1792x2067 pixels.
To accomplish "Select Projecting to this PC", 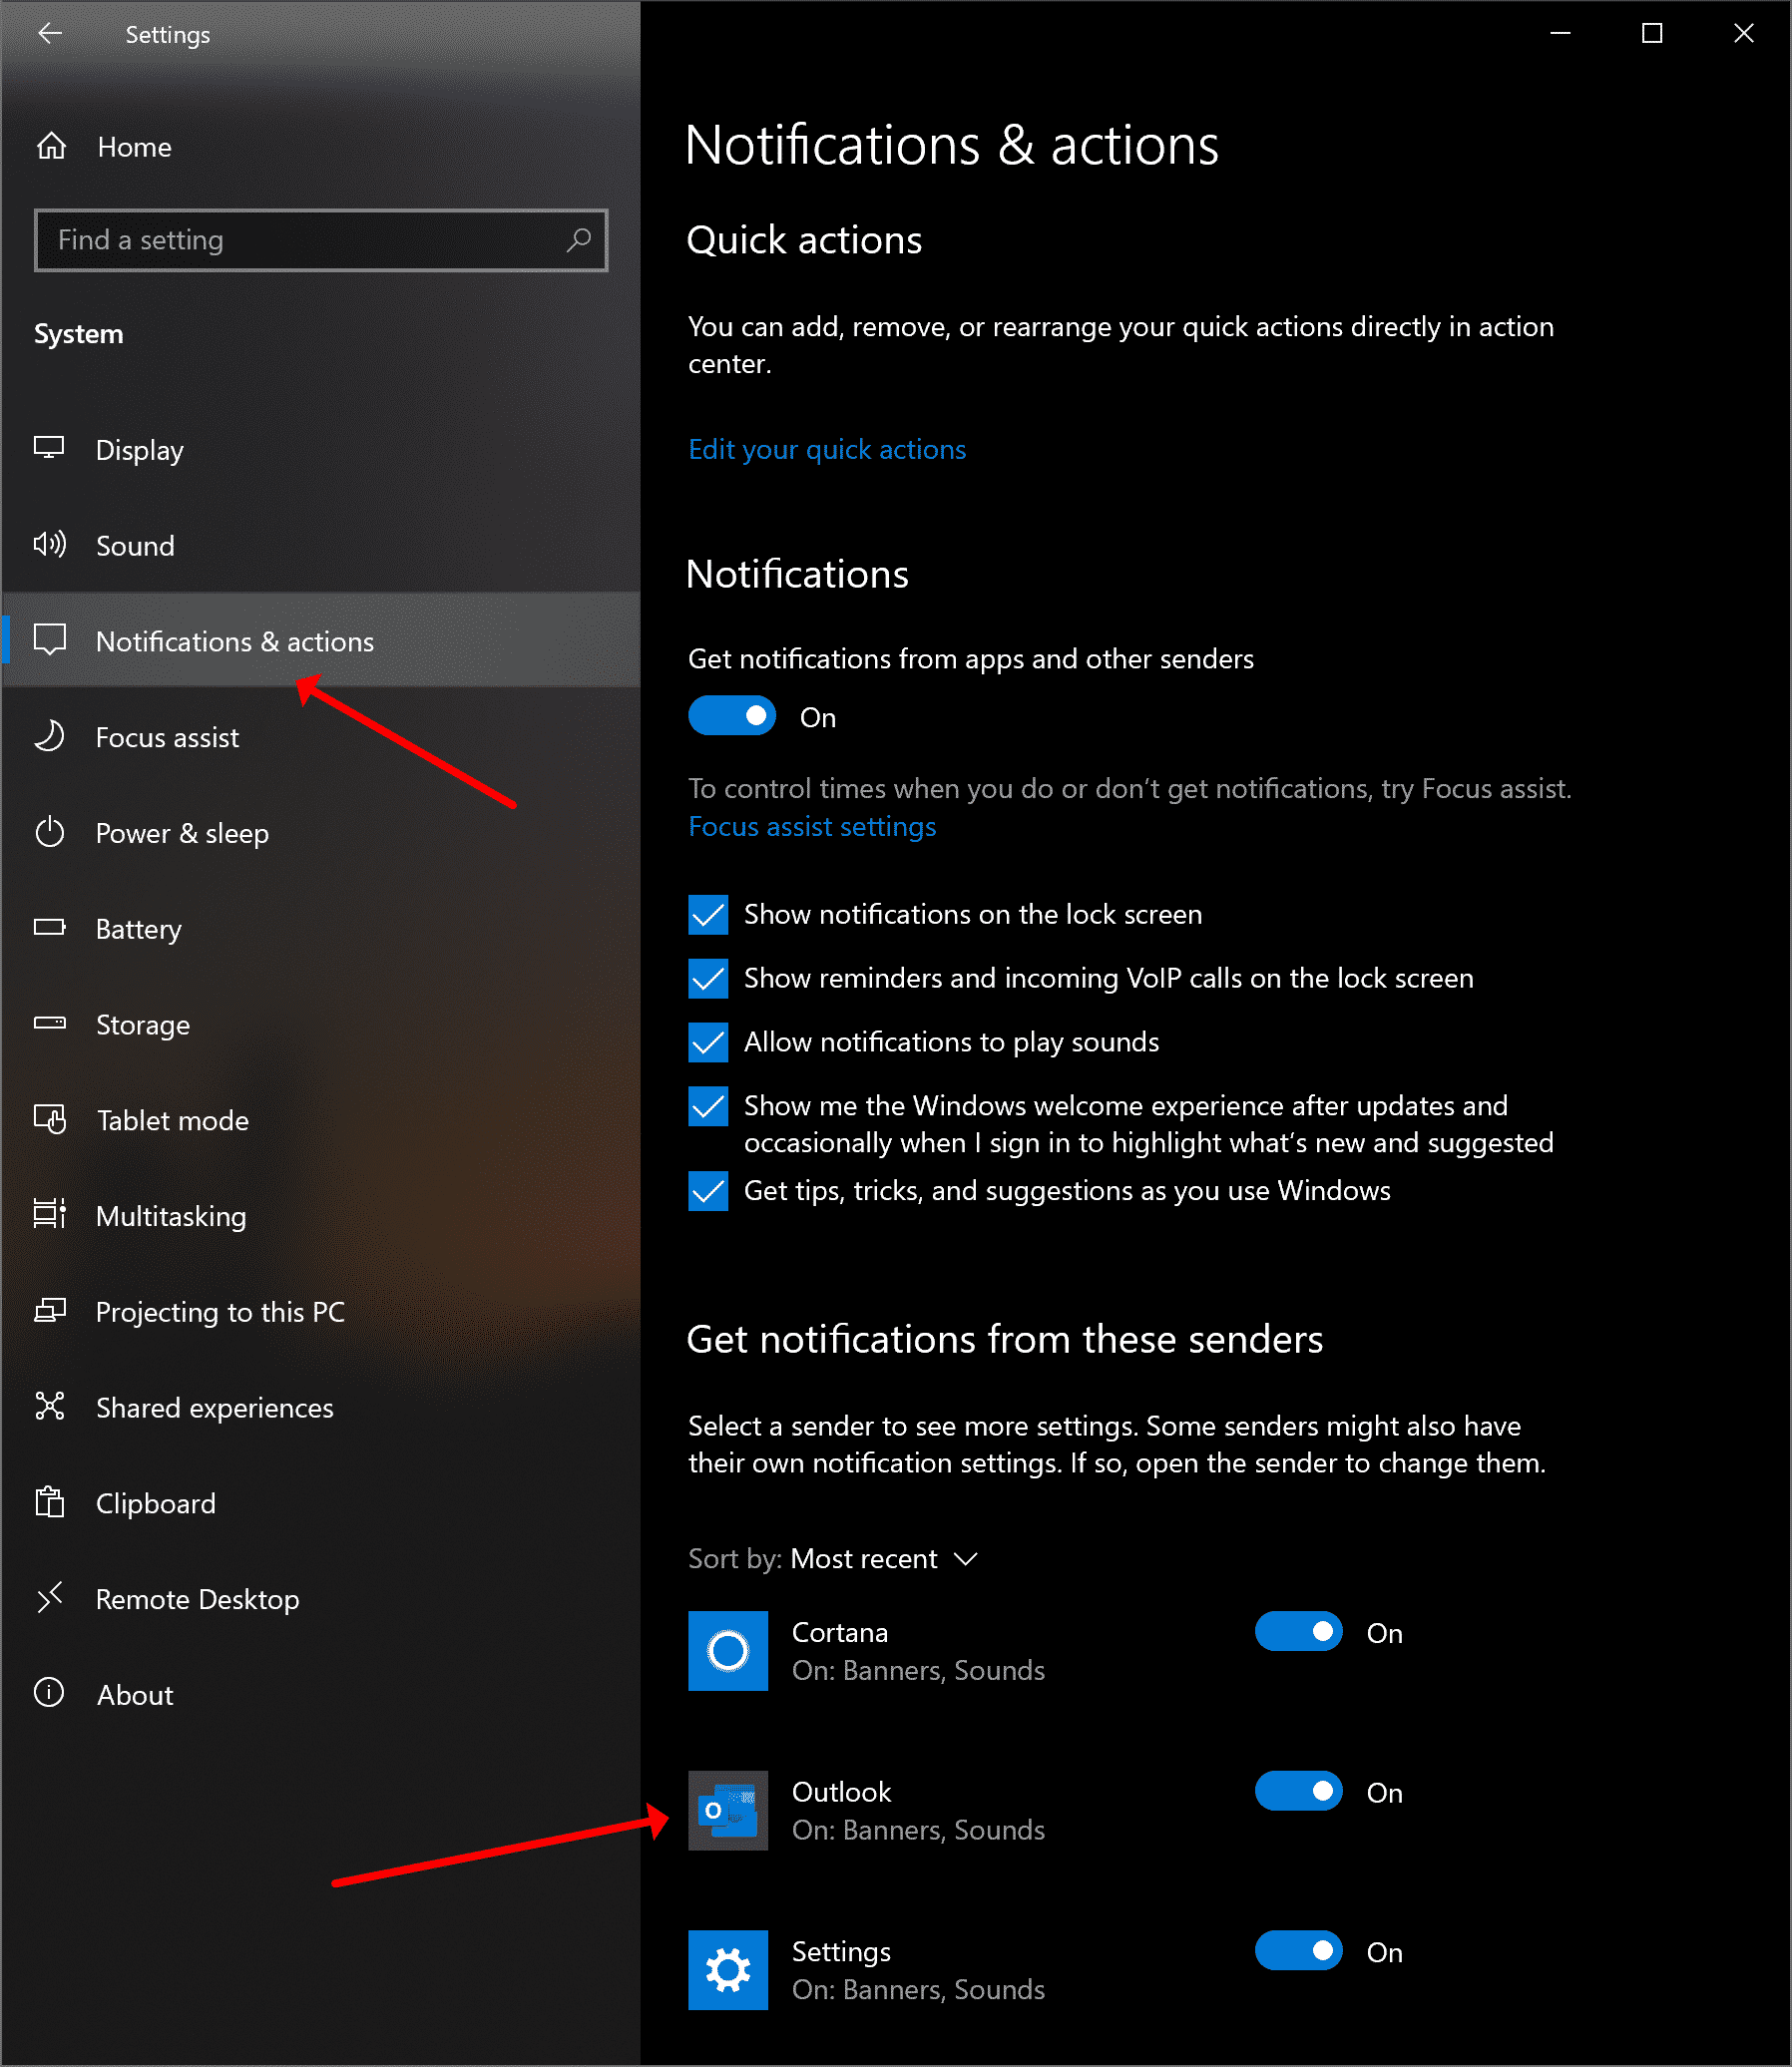I will coord(320,1312).
